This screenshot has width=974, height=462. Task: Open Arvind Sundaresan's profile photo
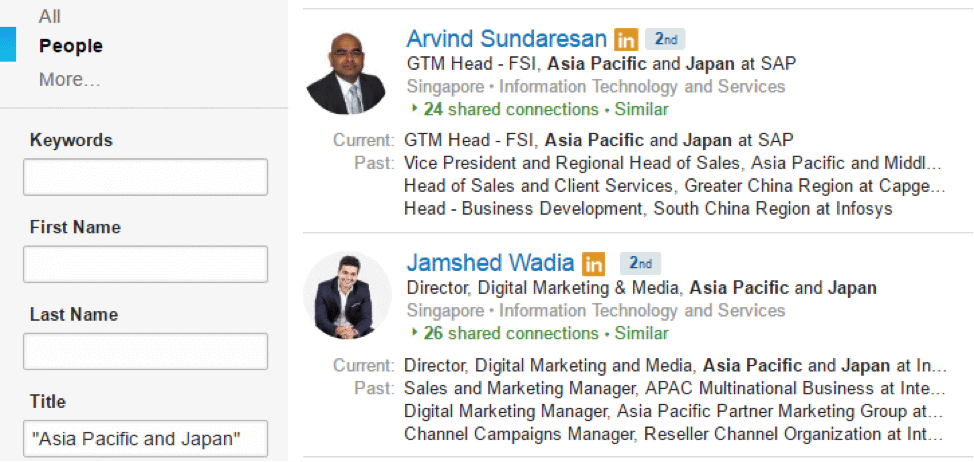[x=346, y=70]
